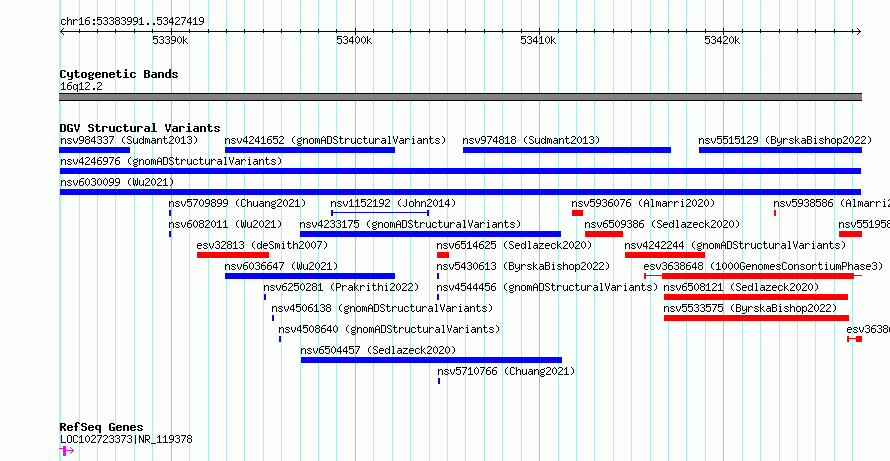Select the nsv6036647 (Wu2021) blue bar

click(309, 276)
